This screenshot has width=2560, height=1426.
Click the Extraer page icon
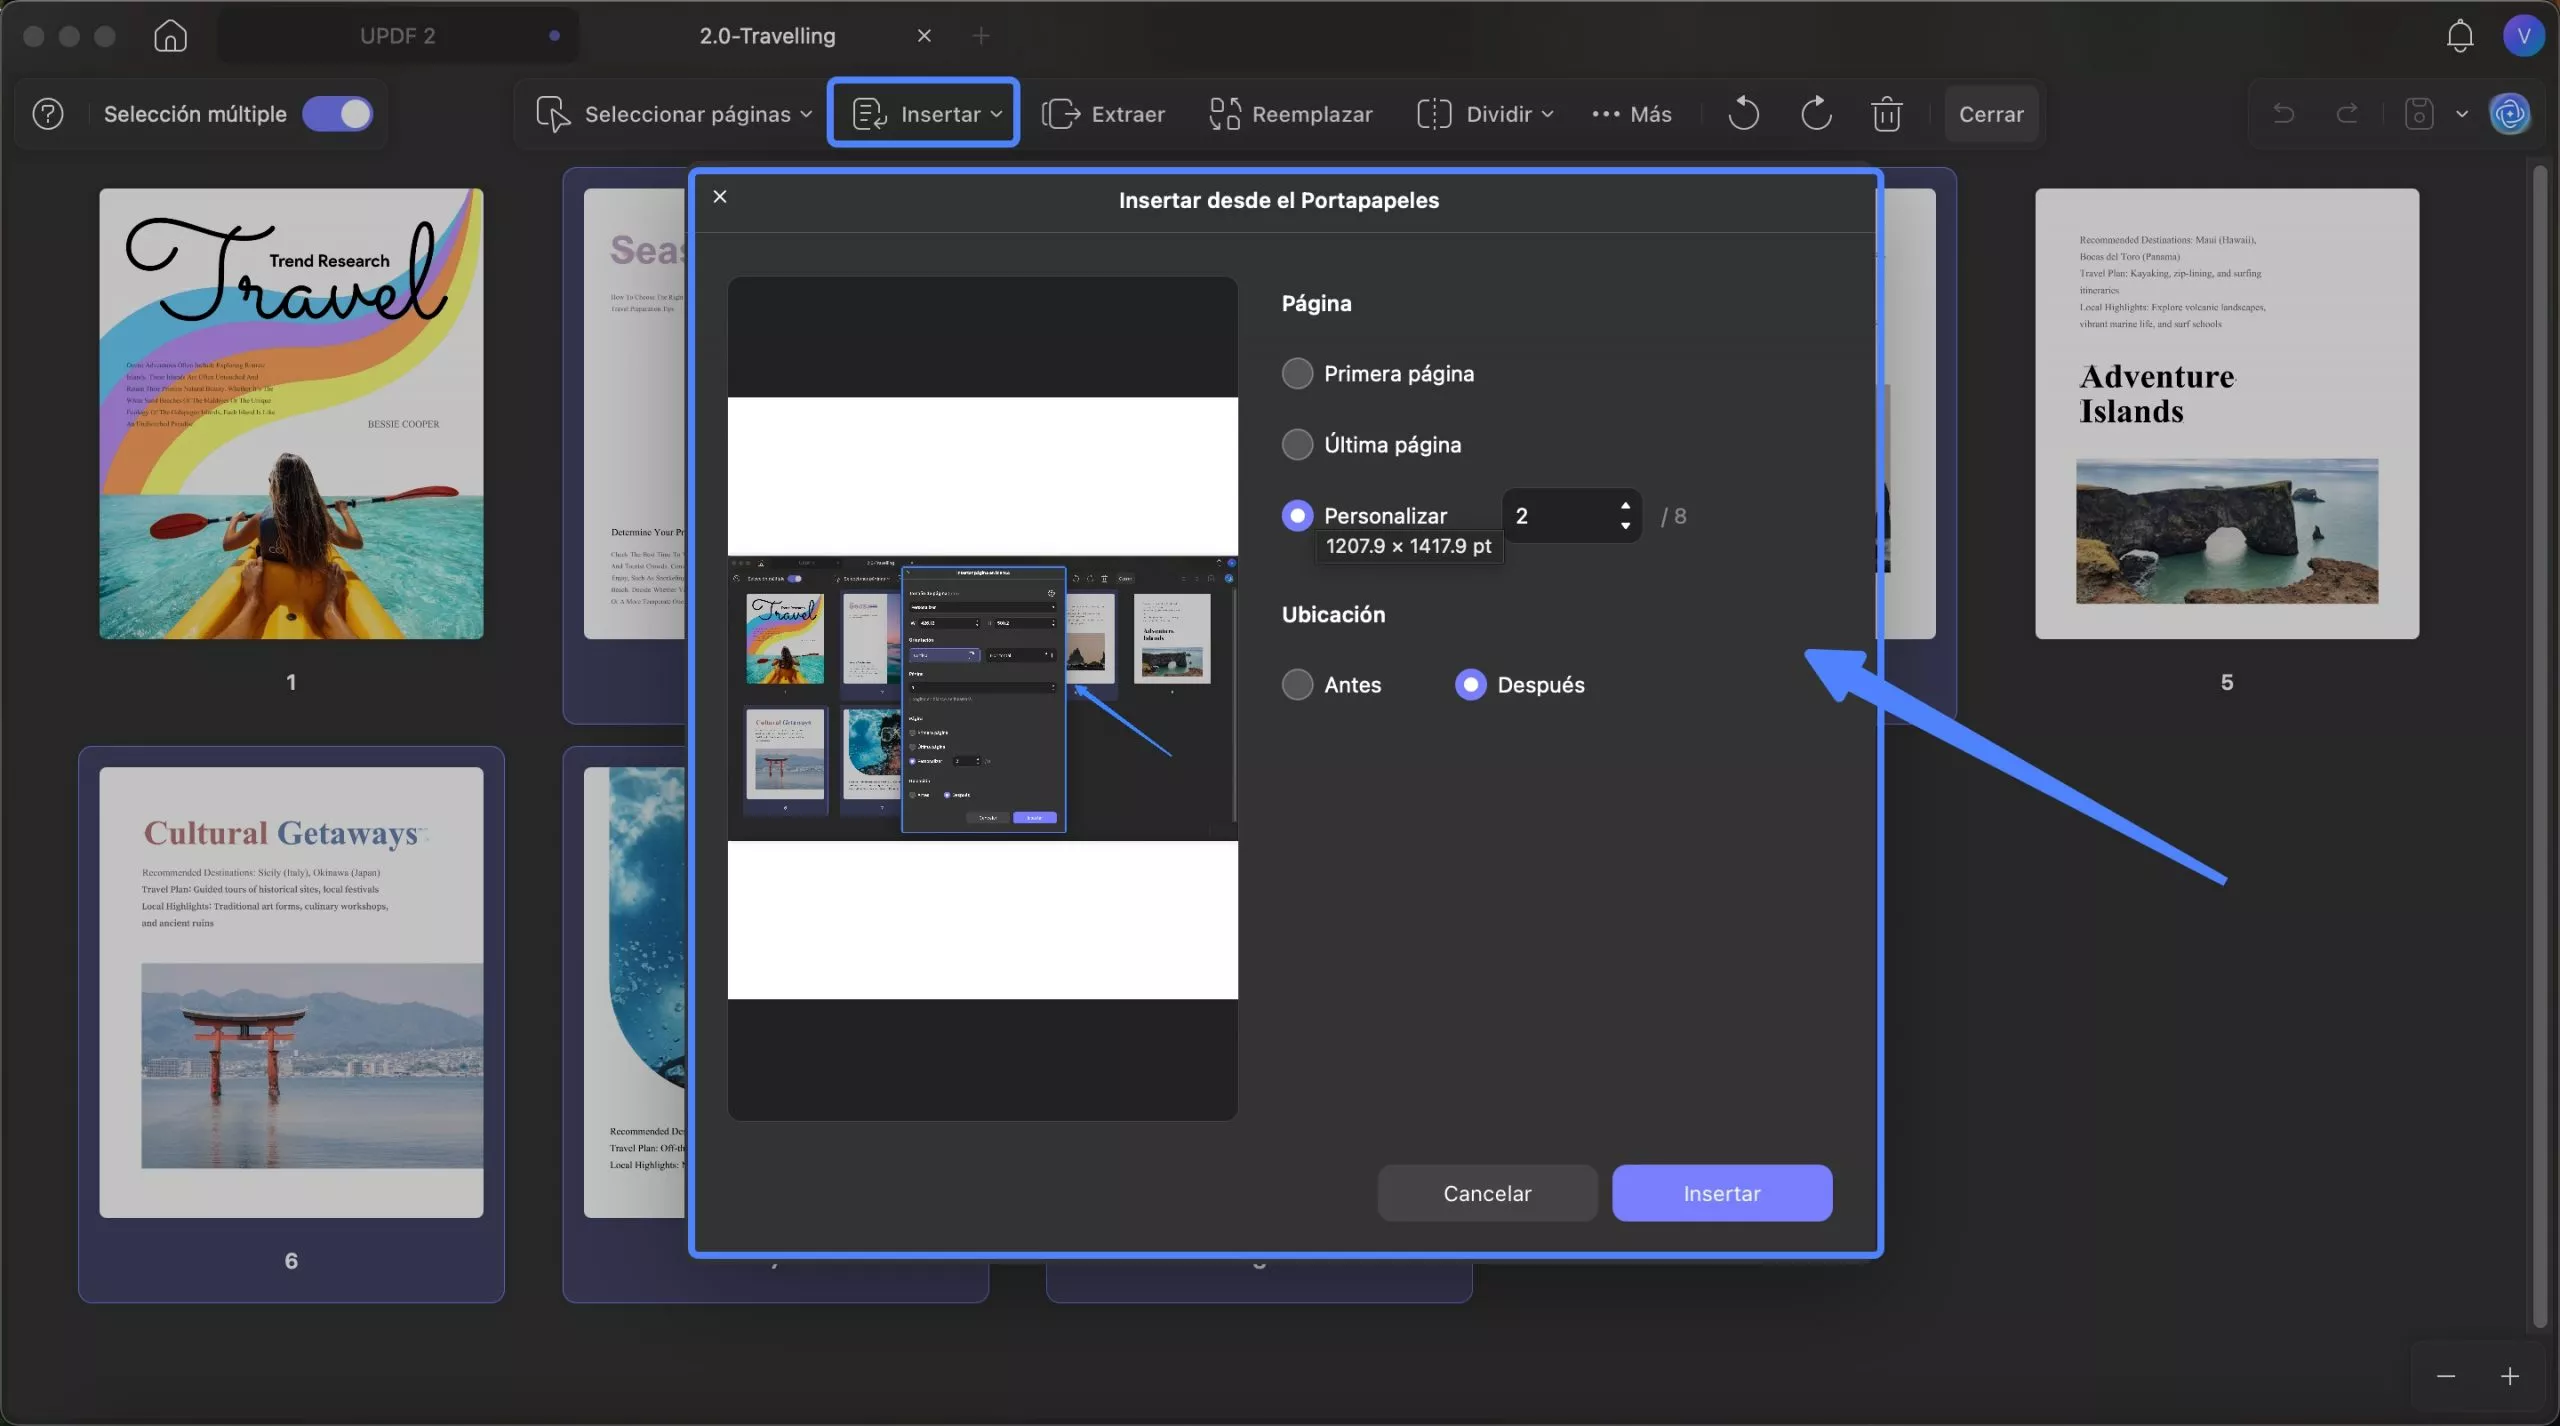tap(1060, 114)
